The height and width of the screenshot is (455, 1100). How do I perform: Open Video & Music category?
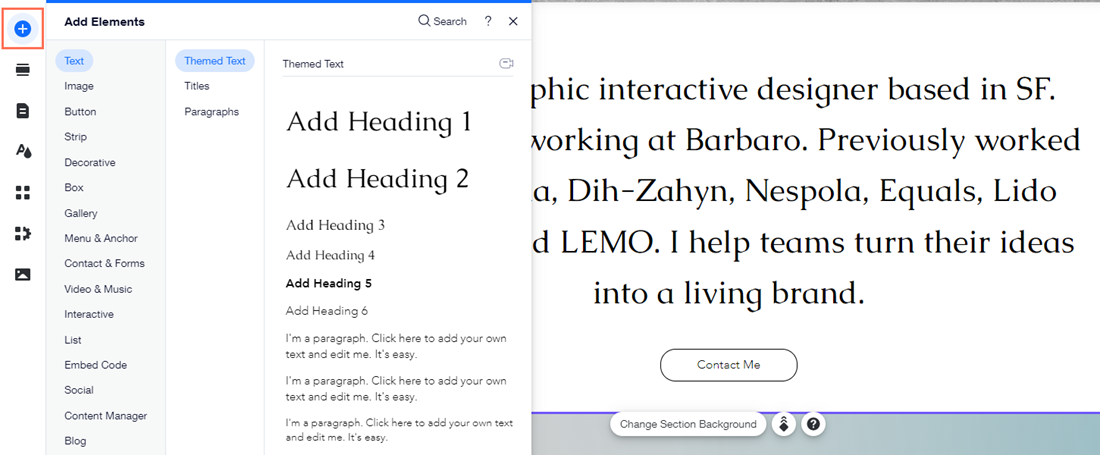click(x=98, y=289)
